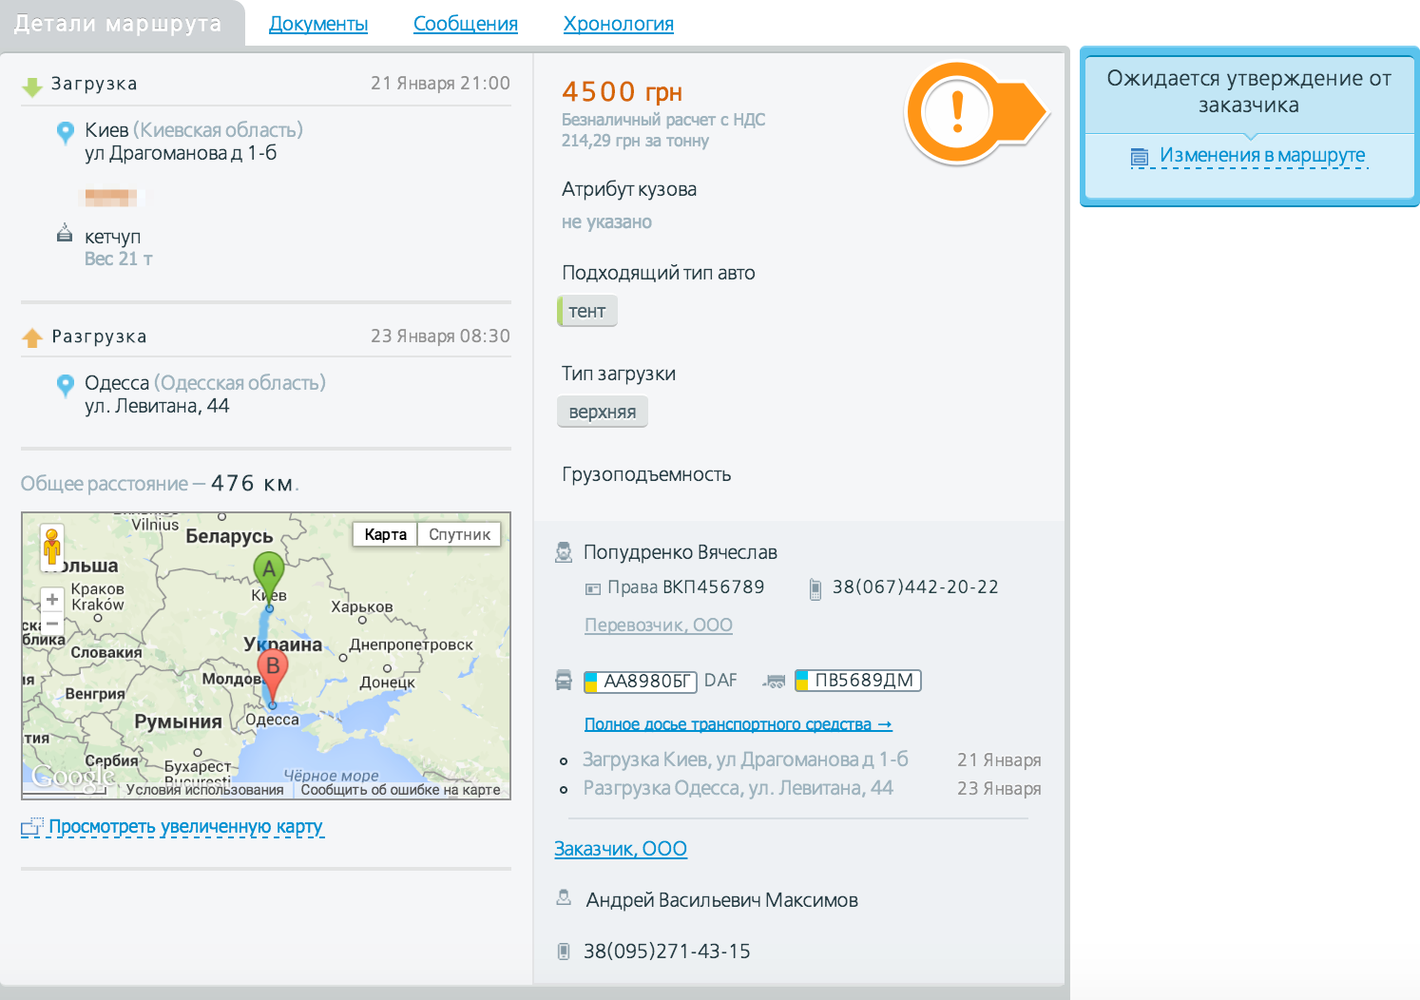Open Заказчик, ООО company link
This screenshot has height=1000, width=1420.
pyautogui.click(x=621, y=849)
